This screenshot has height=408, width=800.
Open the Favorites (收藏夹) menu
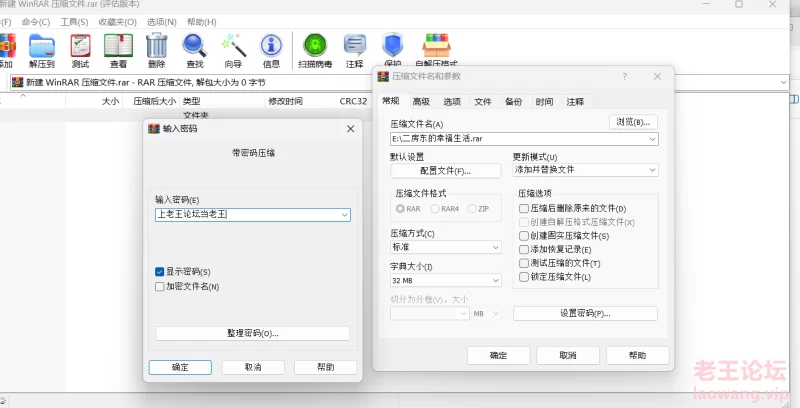pyautogui.click(x=118, y=22)
